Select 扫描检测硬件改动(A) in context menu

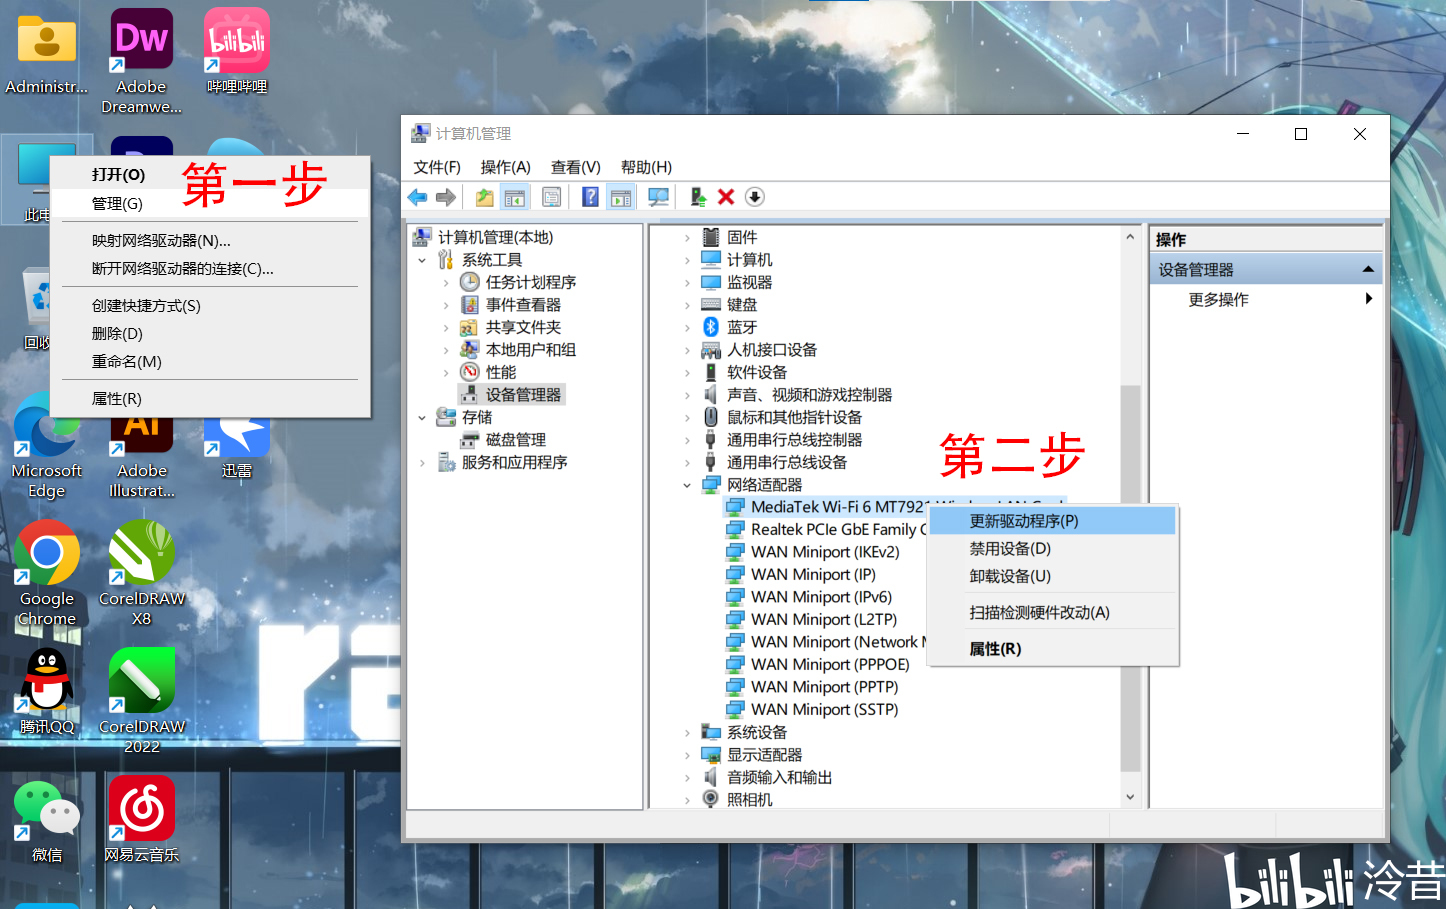click(x=1053, y=612)
